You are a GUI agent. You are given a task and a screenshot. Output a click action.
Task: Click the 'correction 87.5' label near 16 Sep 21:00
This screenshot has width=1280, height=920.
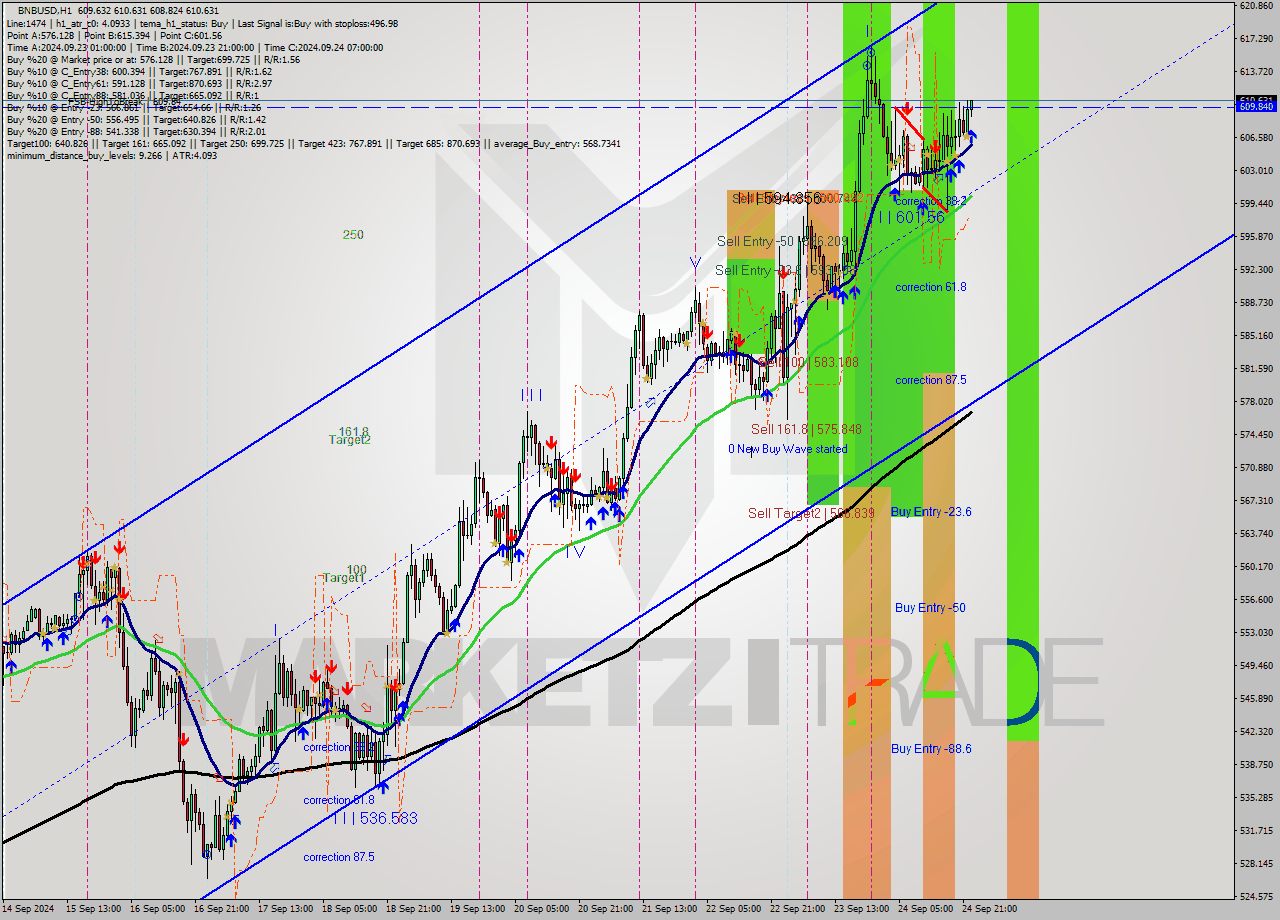point(339,857)
